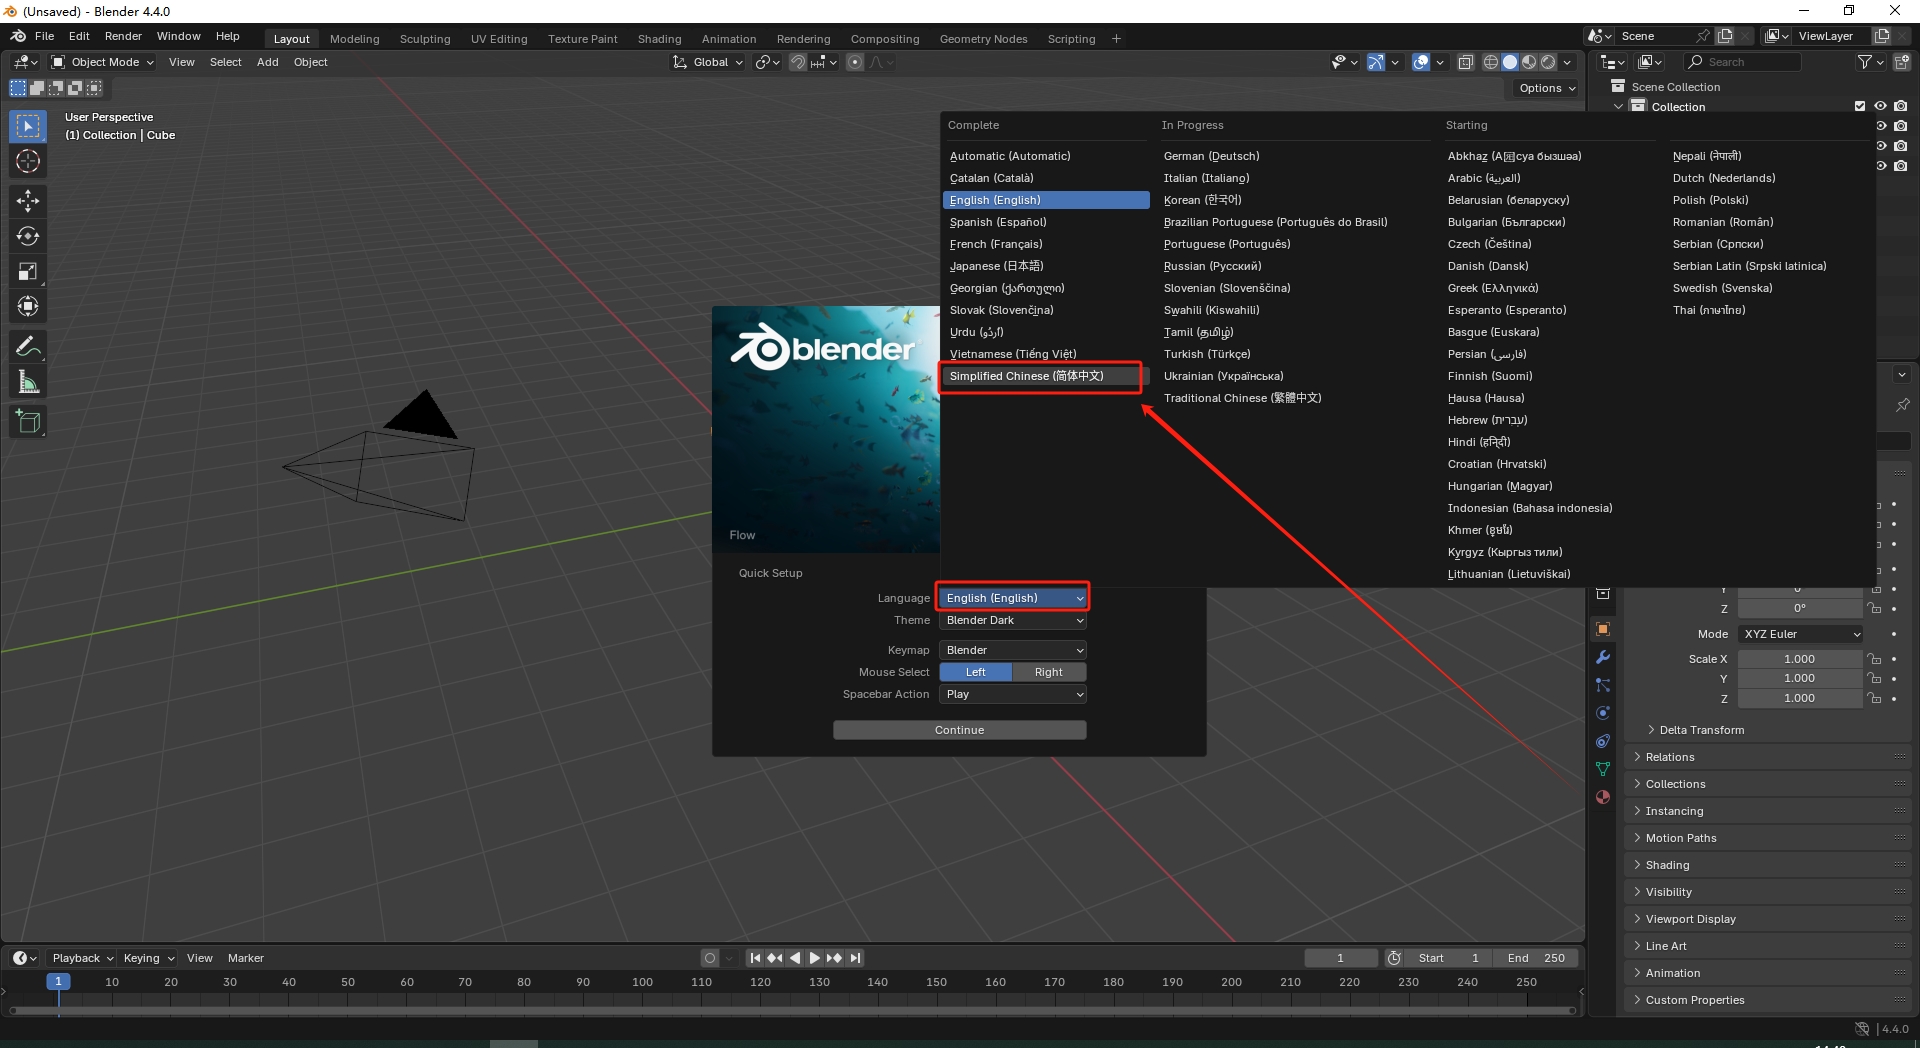Screen dimensions: 1920x1048
Task: Click the timeline playhead at frame 1
Action: coord(59,983)
